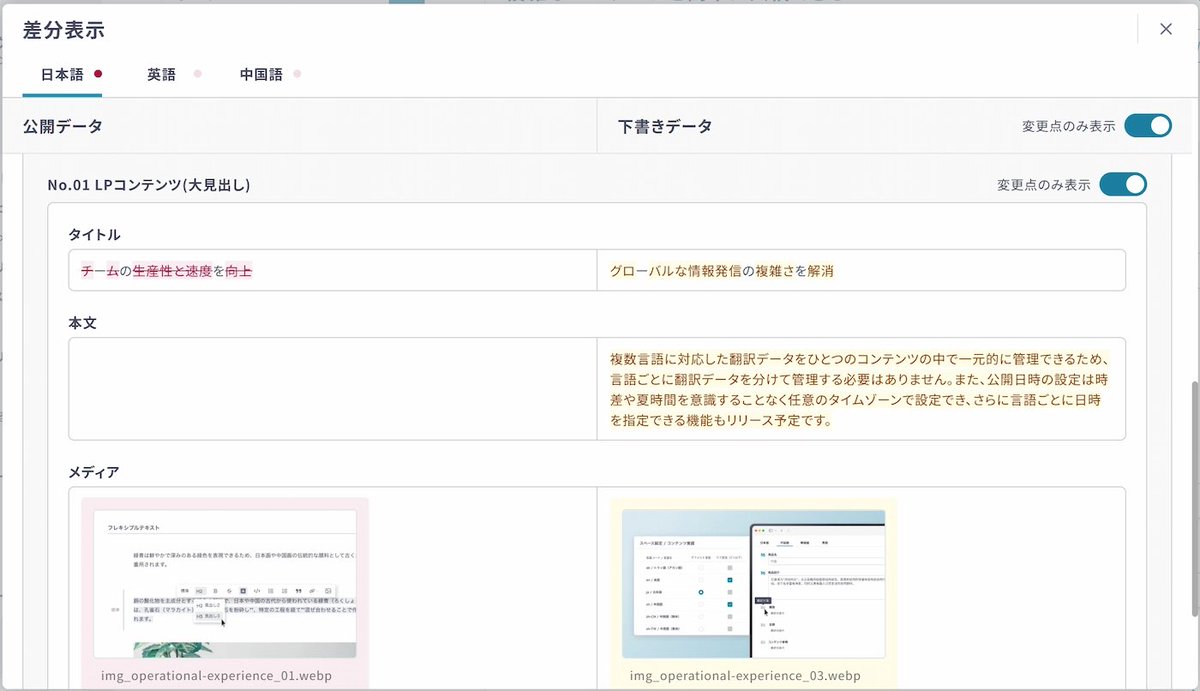The height and width of the screenshot is (691, 1200).
Task: Click the draft 本文 text starting 複数言語に対応
Action: [x=860, y=389]
